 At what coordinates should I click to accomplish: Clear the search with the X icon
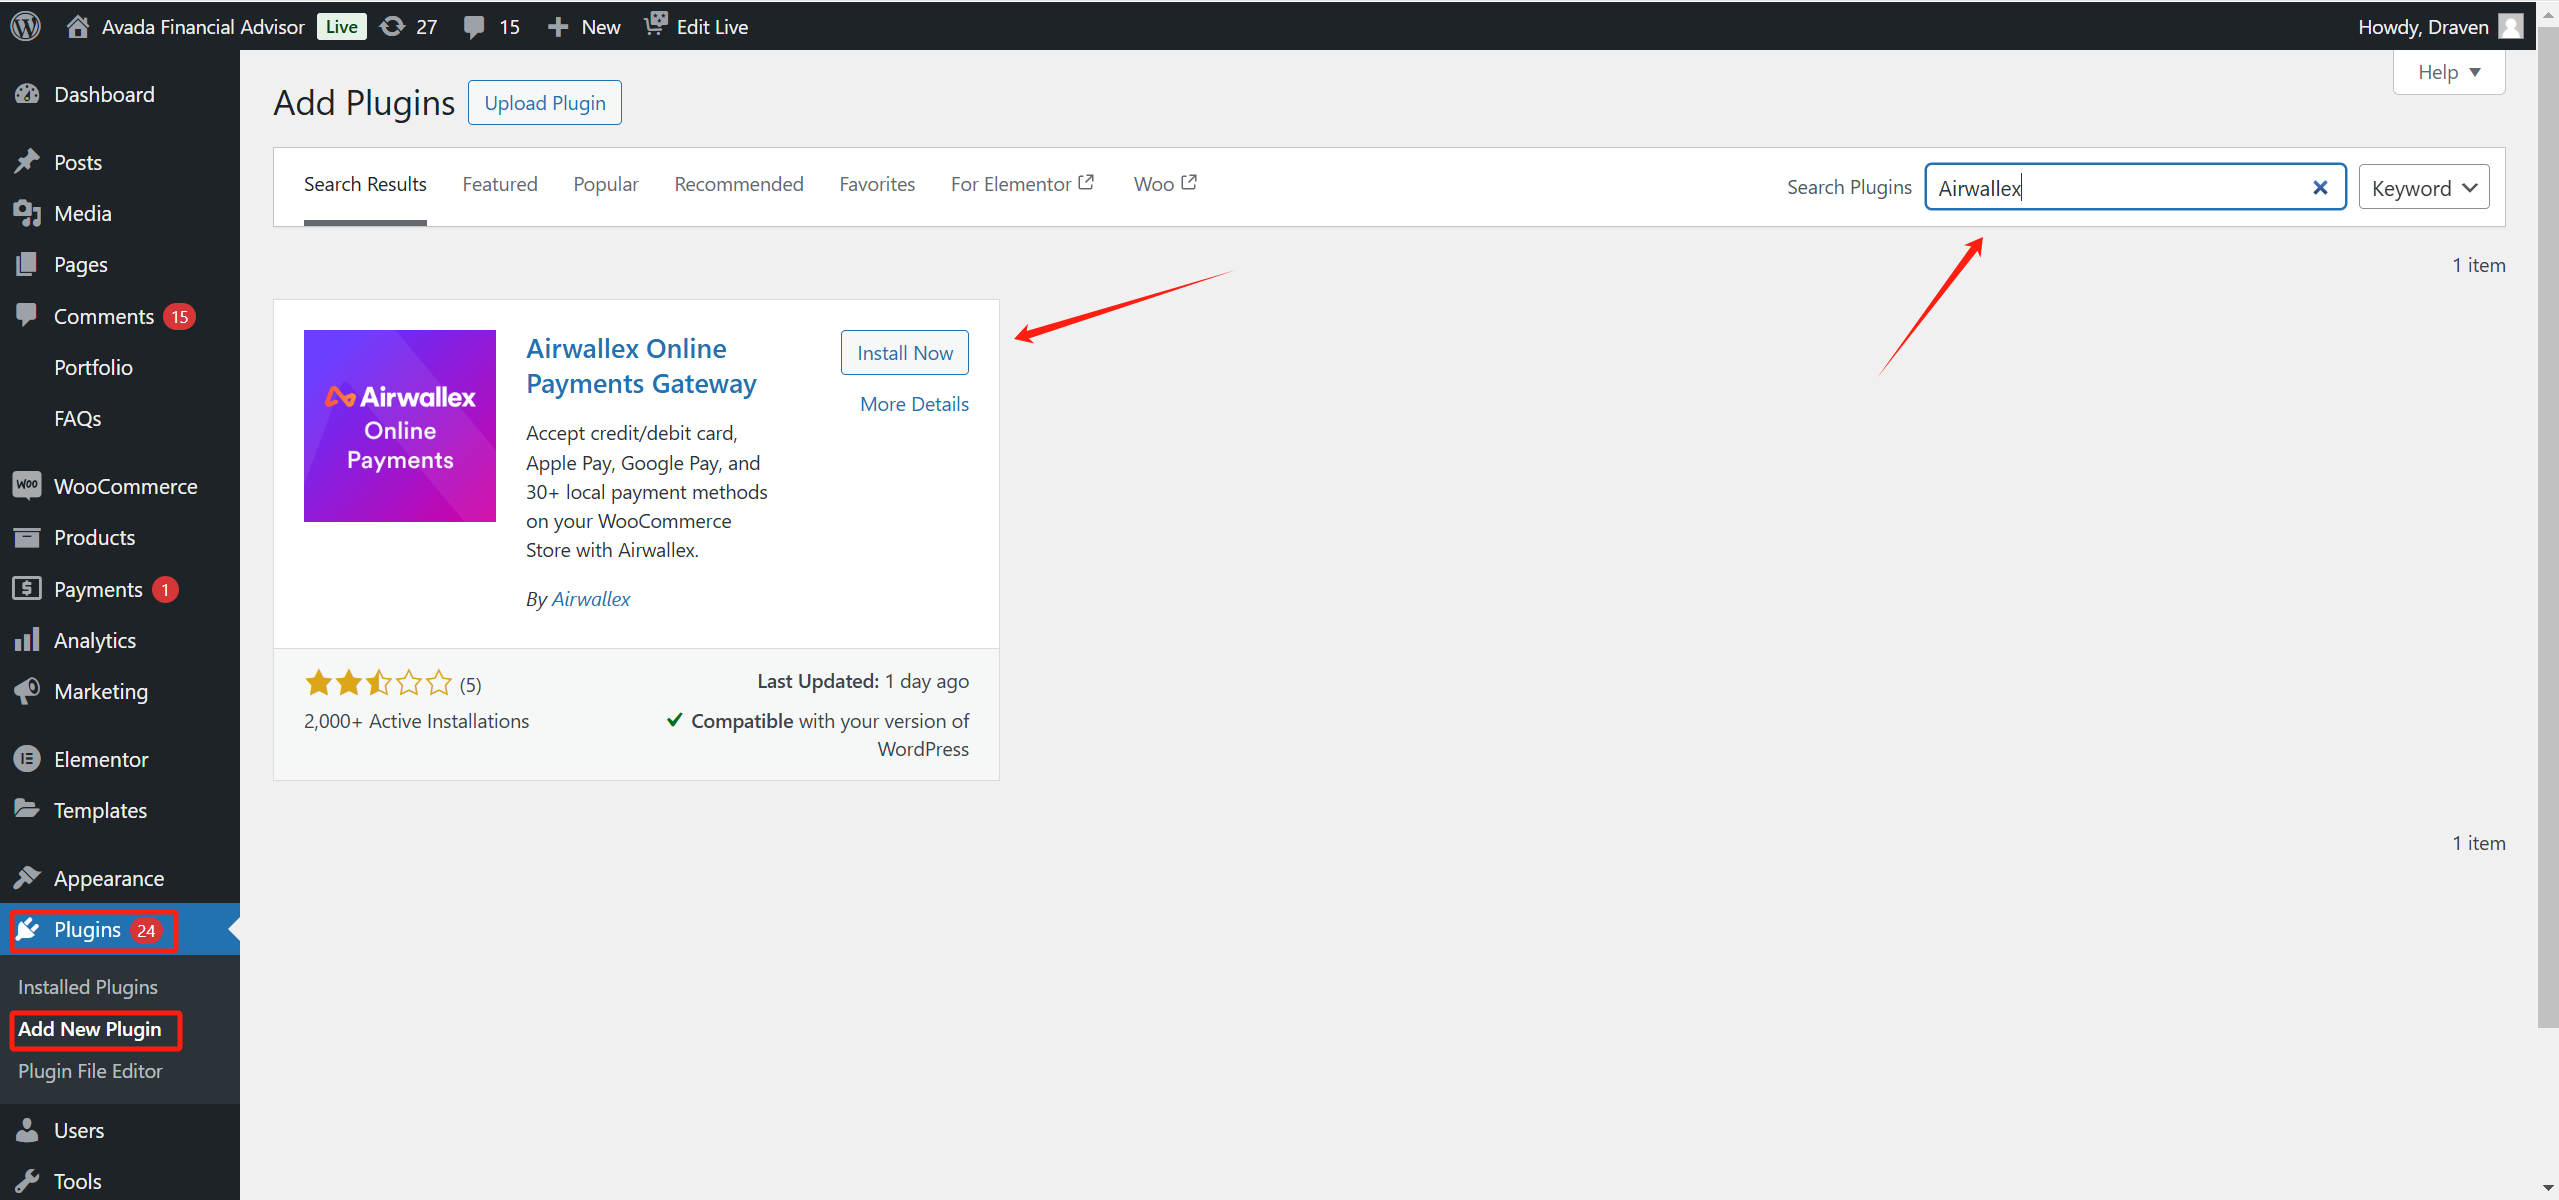[2319, 187]
